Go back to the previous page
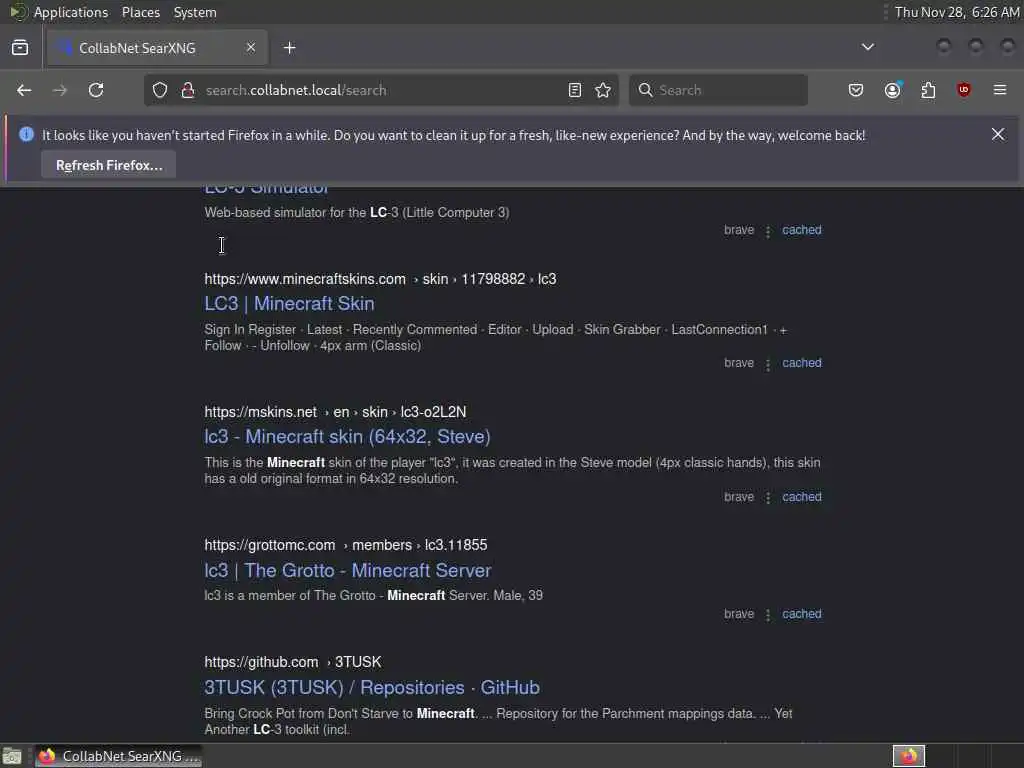Image resolution: width=1024 pixels, height=768 pixels. (x=24, y=90)
